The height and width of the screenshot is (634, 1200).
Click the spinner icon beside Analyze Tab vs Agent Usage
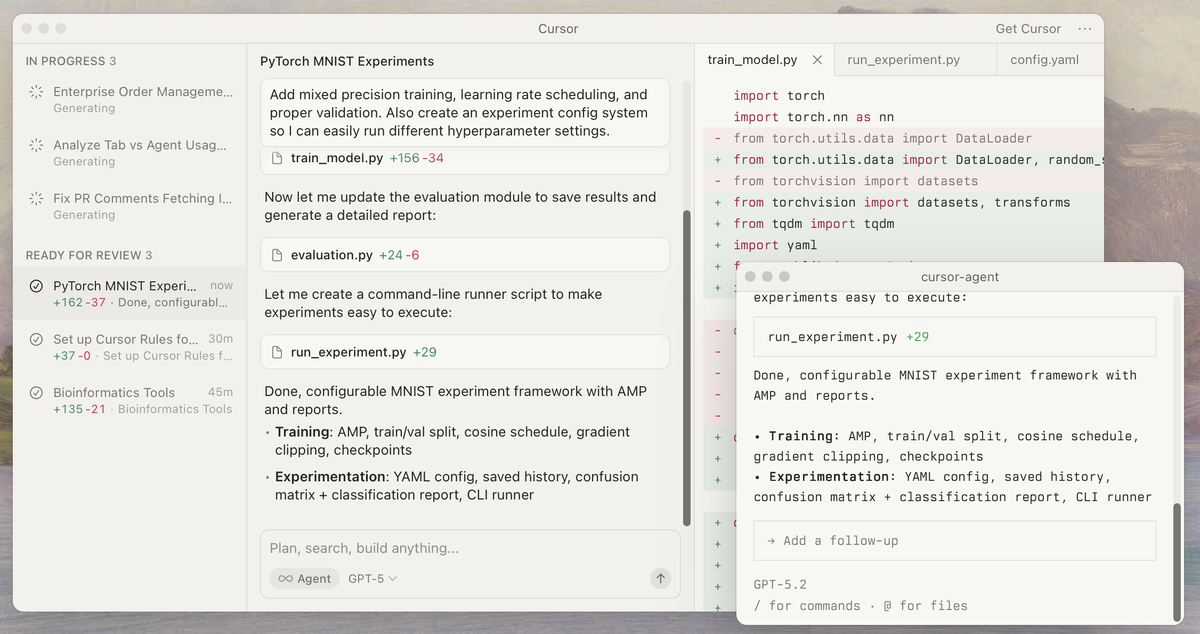pyautogui.click(x=36, y=145)
